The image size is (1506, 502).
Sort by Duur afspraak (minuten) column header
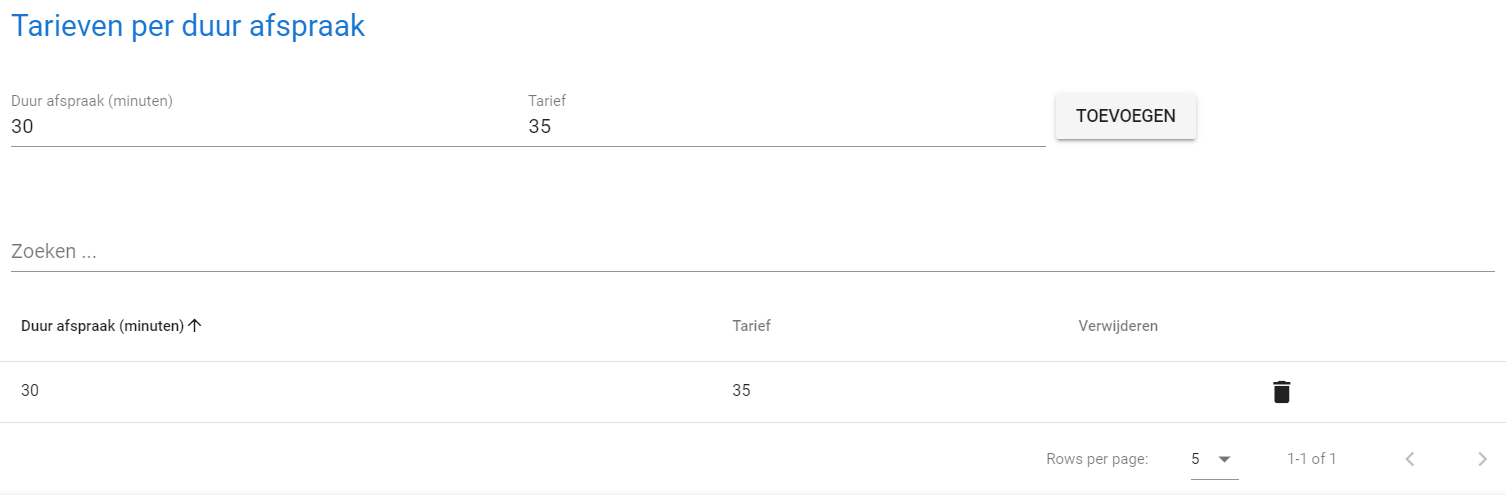(102, 326)
